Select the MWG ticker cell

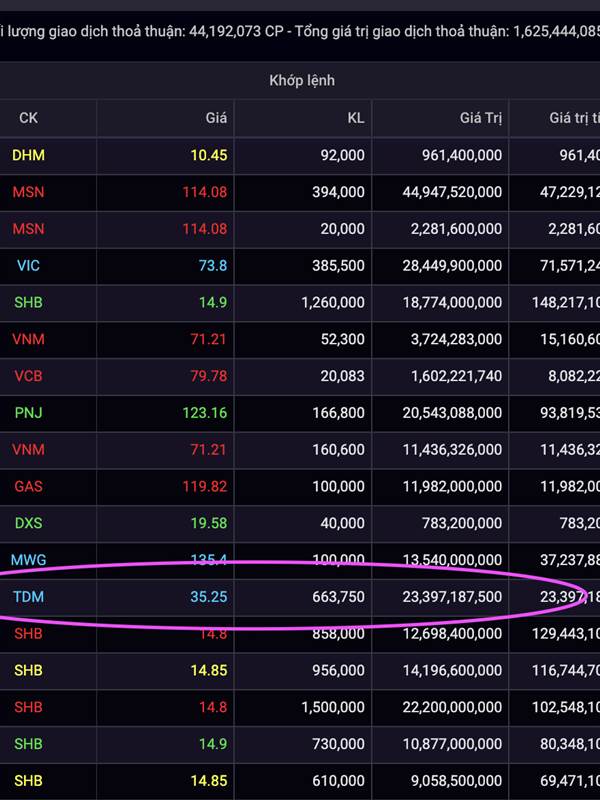[x=29, y=559]
